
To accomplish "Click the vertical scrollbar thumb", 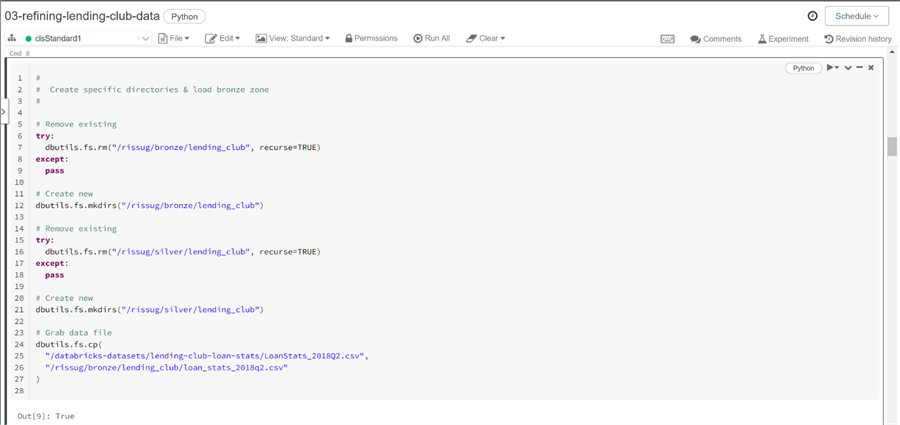I will (892, 147).
